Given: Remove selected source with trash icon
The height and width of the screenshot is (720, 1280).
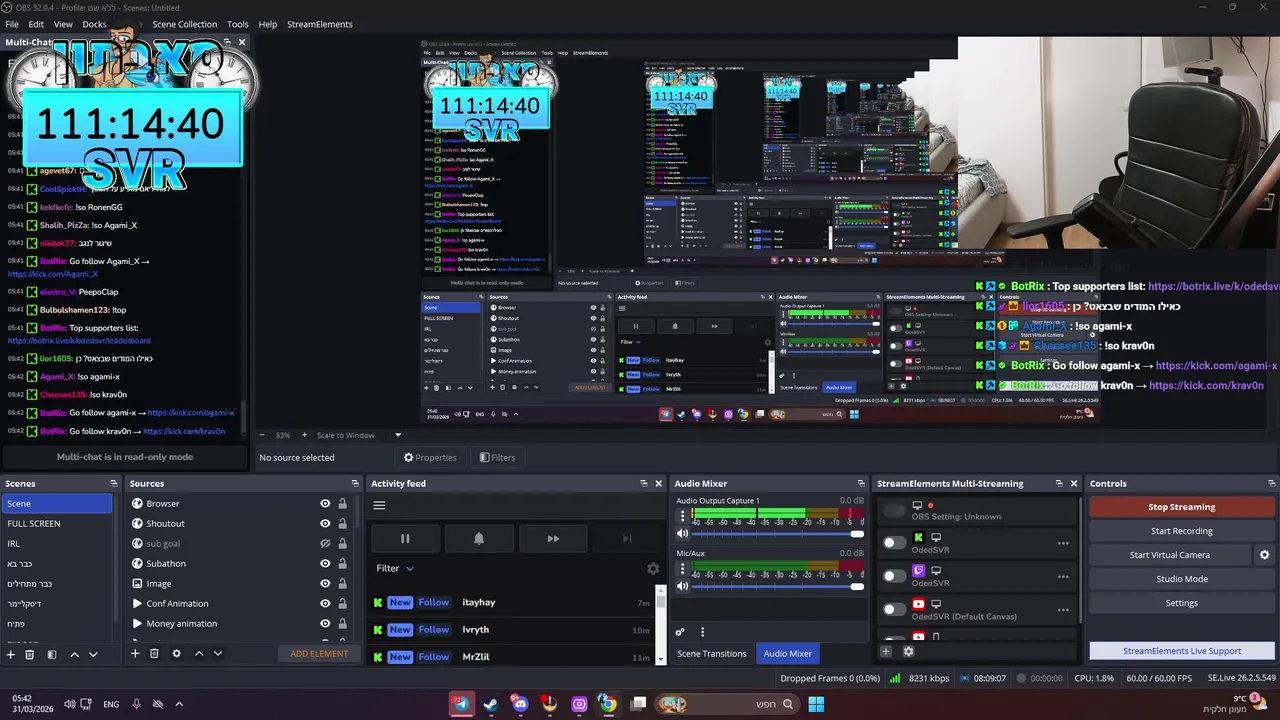Looking at the screenshot, I should (x=154, y=654).
